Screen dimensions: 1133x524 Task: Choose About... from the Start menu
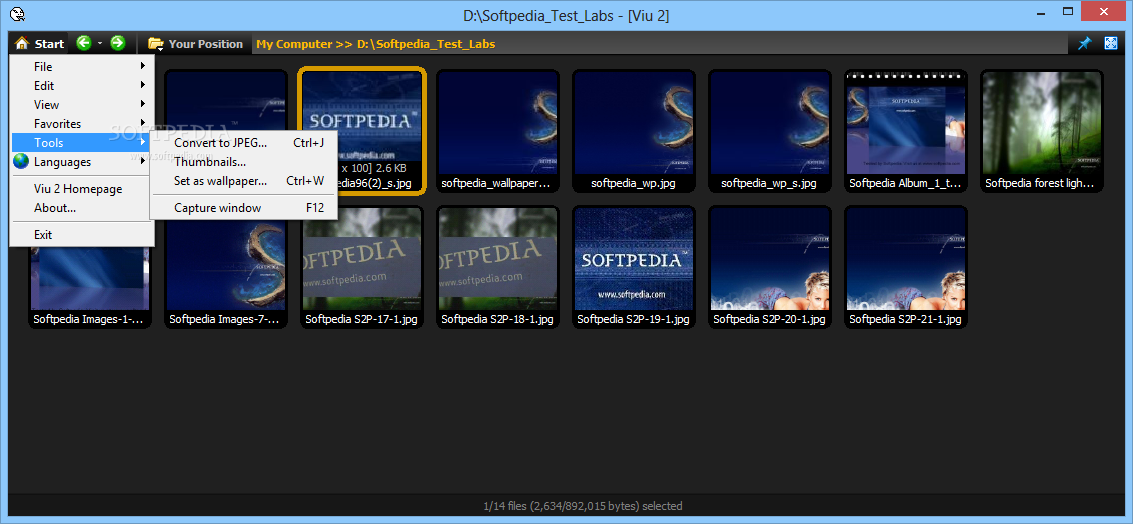pyautogui.click(x=79, y=207)
